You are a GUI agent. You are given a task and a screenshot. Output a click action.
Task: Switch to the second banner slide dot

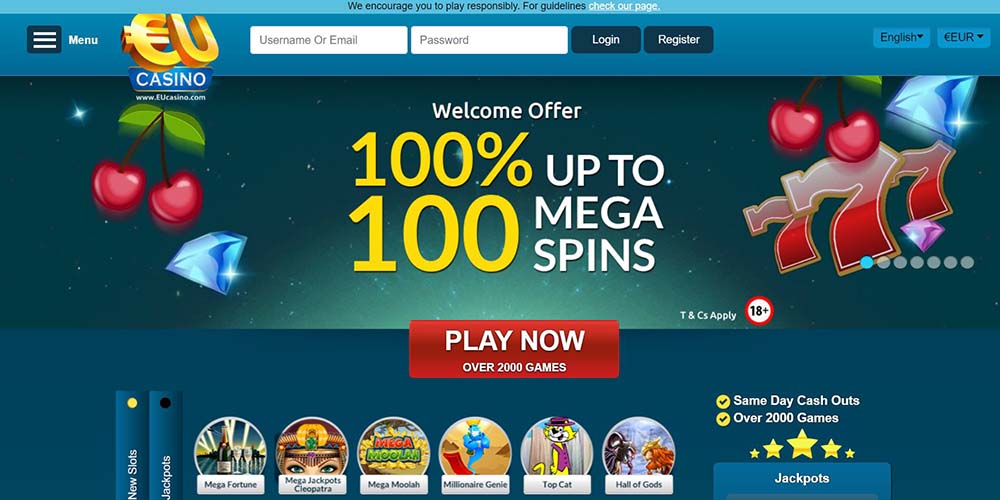pos(883,262)
